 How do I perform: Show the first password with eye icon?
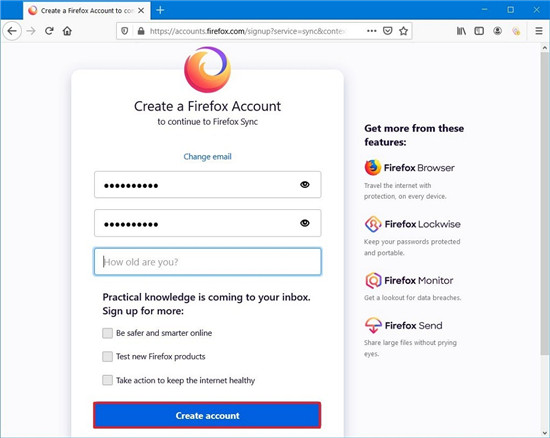305,184
